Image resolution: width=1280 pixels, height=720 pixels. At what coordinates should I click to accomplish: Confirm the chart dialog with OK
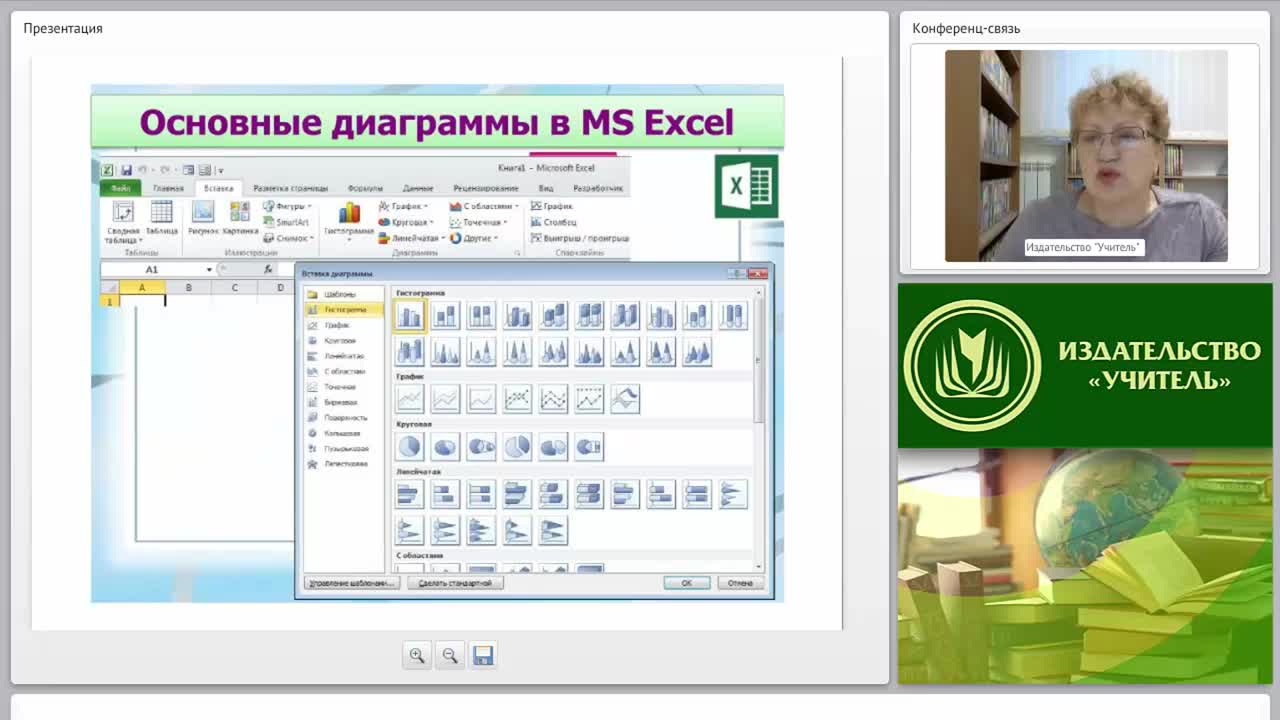coord(687,583)
